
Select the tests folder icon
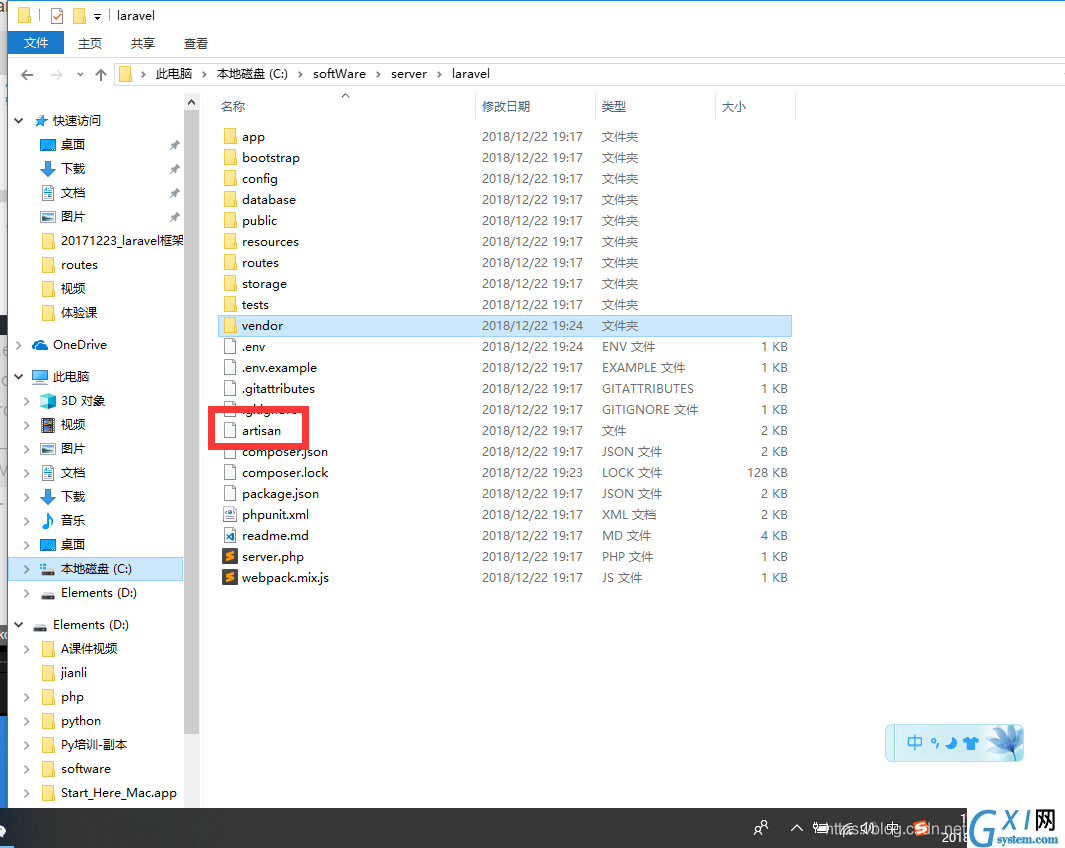pos(230,305)
